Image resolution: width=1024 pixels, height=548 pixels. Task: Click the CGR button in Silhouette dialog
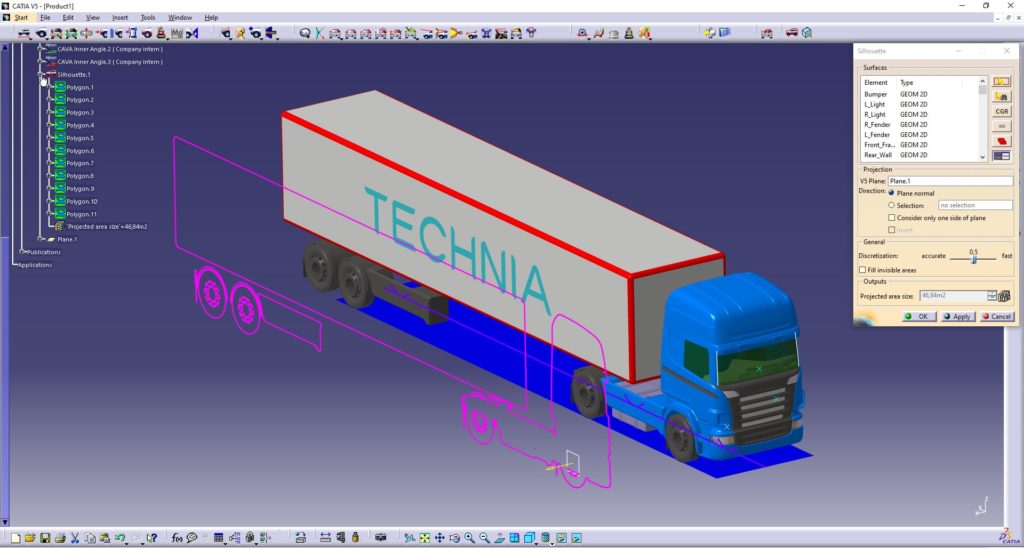1001,112
